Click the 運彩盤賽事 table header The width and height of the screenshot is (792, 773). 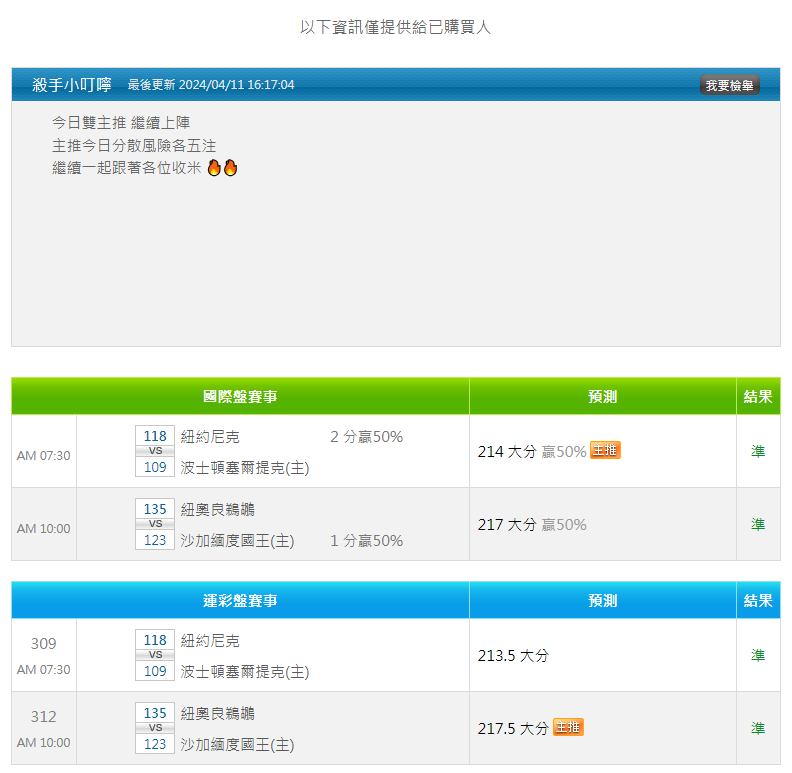pyautogui.click(x=240, y=601)
